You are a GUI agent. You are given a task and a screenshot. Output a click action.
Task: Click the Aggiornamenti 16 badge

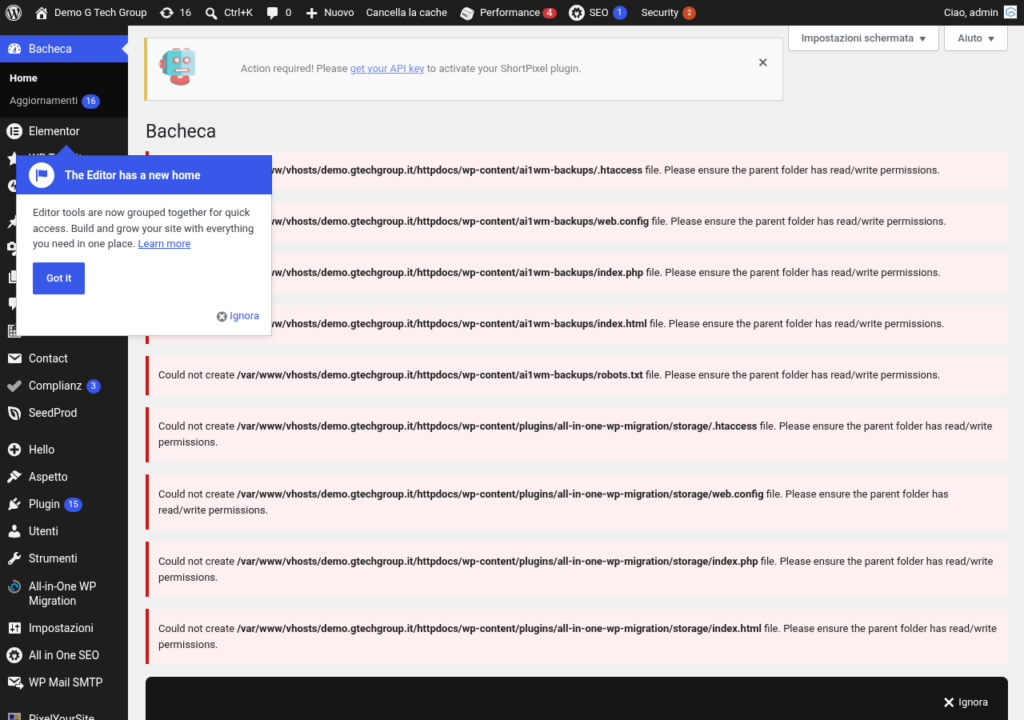click(x=91, y=101)
